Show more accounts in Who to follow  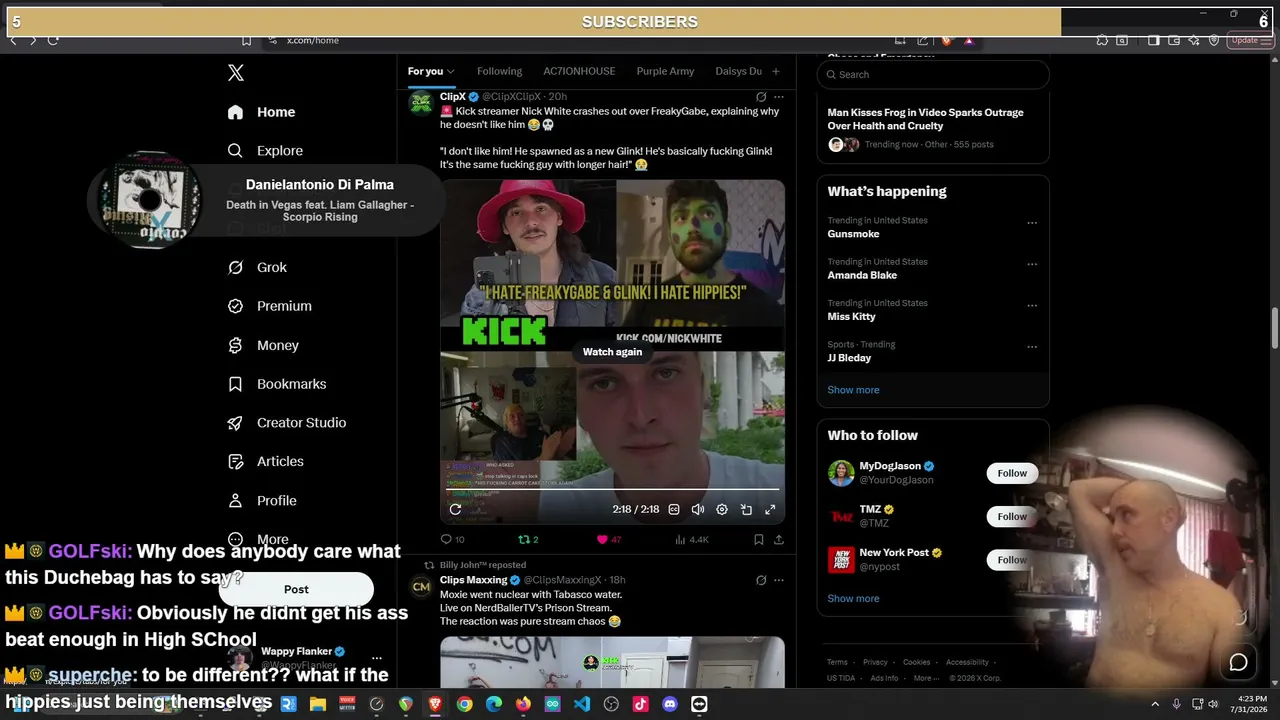[x=853, y=599]
